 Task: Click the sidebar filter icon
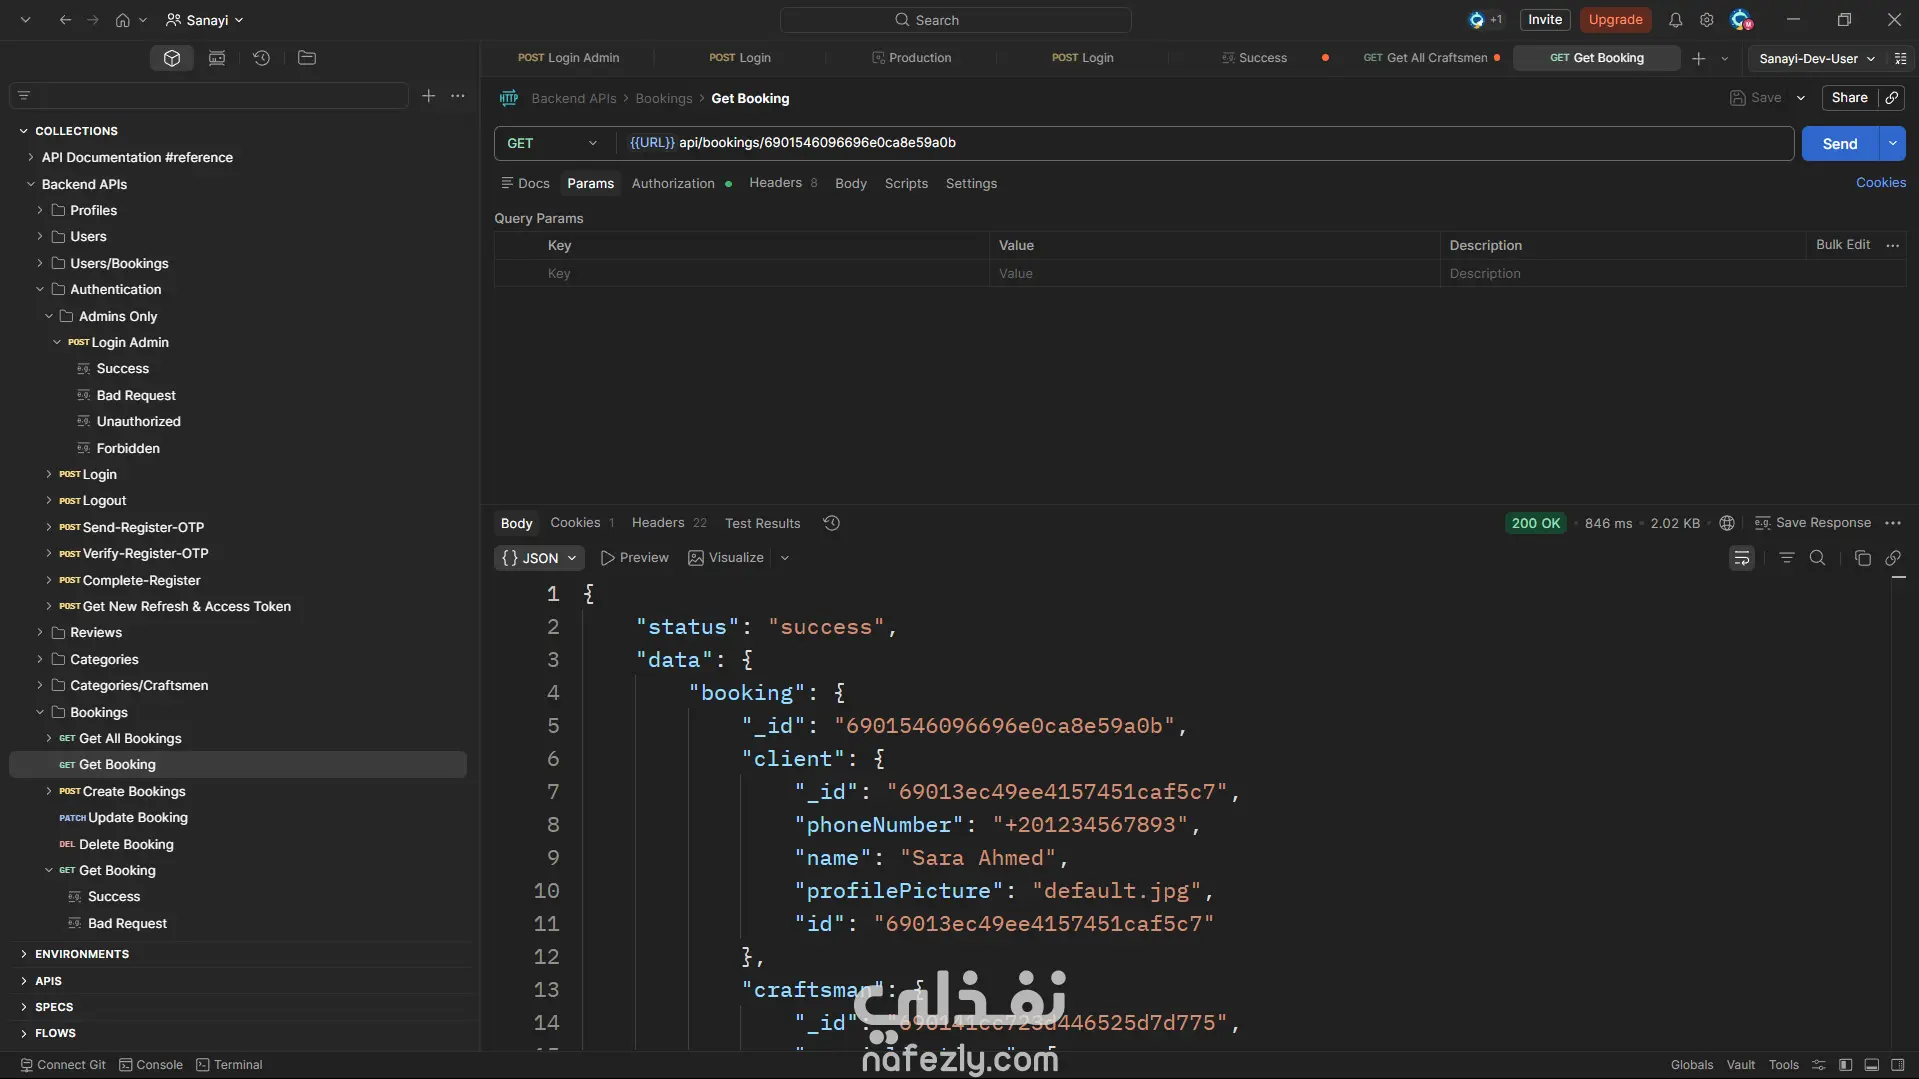point(24,96)
